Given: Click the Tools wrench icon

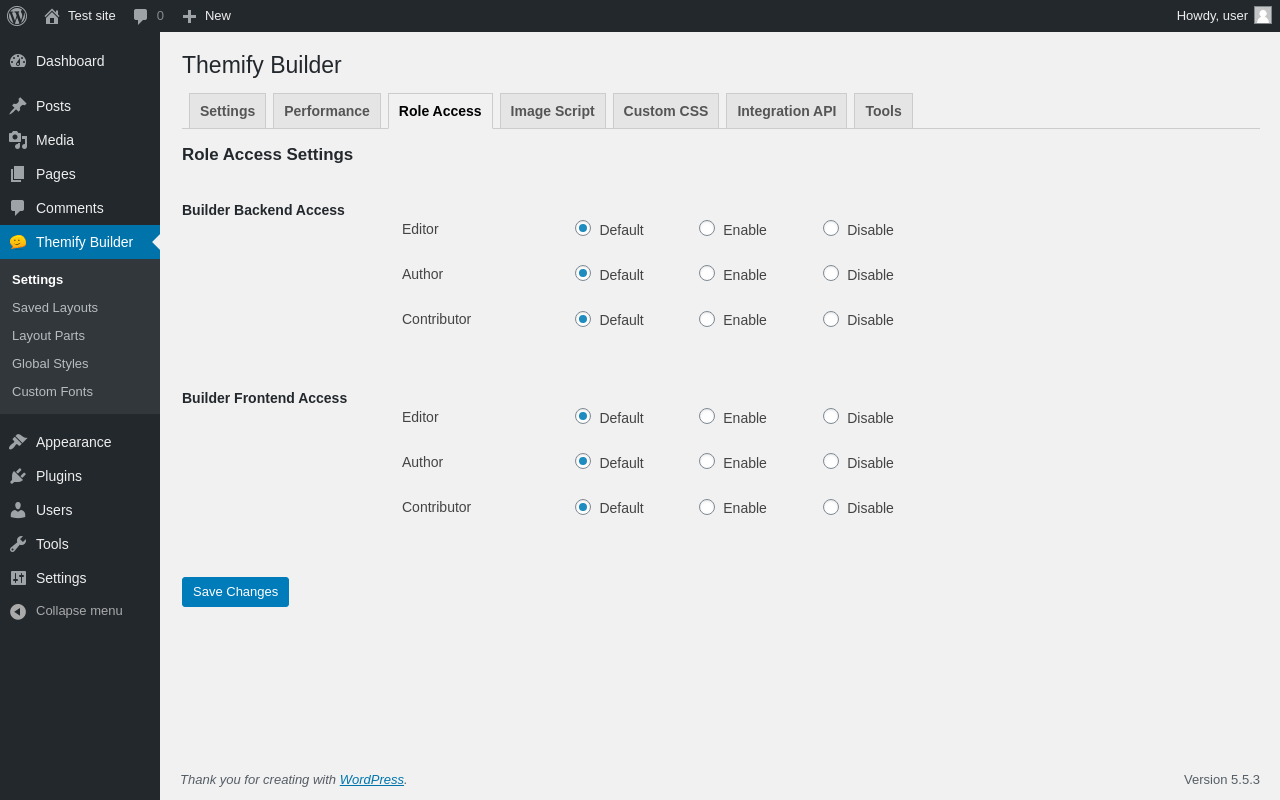Looking at the screenshot, I should pyautogui.click(x=18, y=544).
